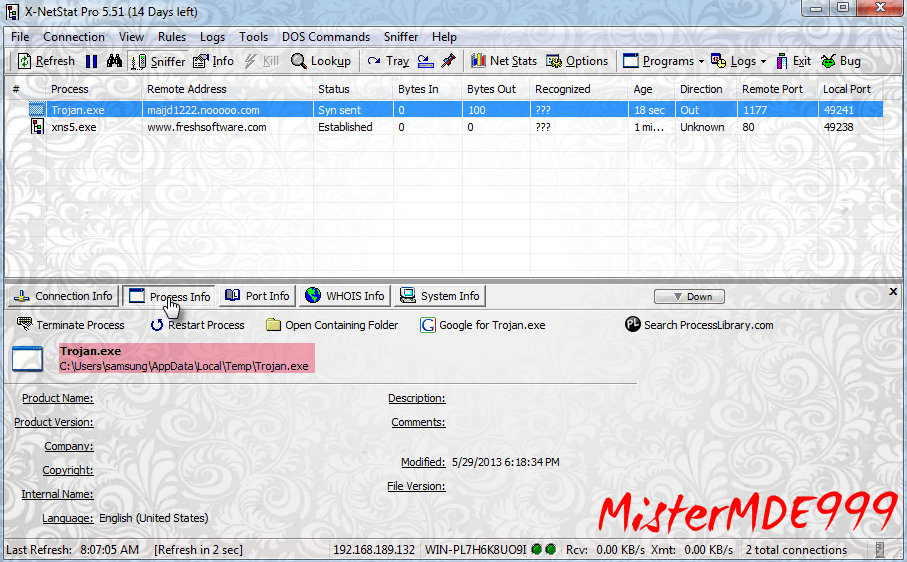Report a bug via the Bug icon
The height and width of the screenshot is (562, 907).
[x=841, y=61]
